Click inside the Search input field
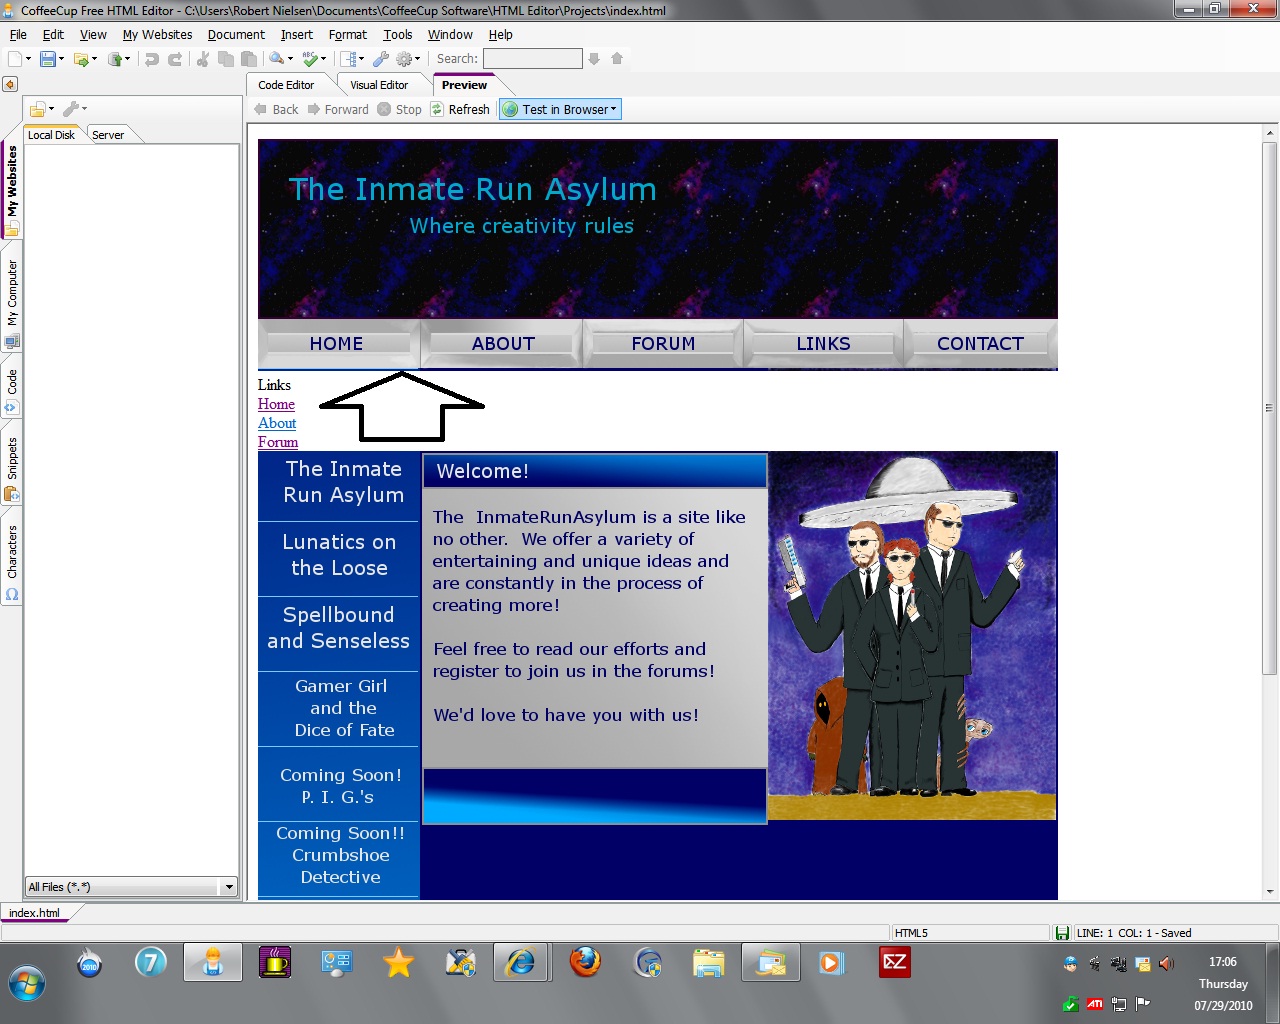Image resolution: width=1280 pixels, height=1024 pixels. pyautogui.click(x=532, y=59)
